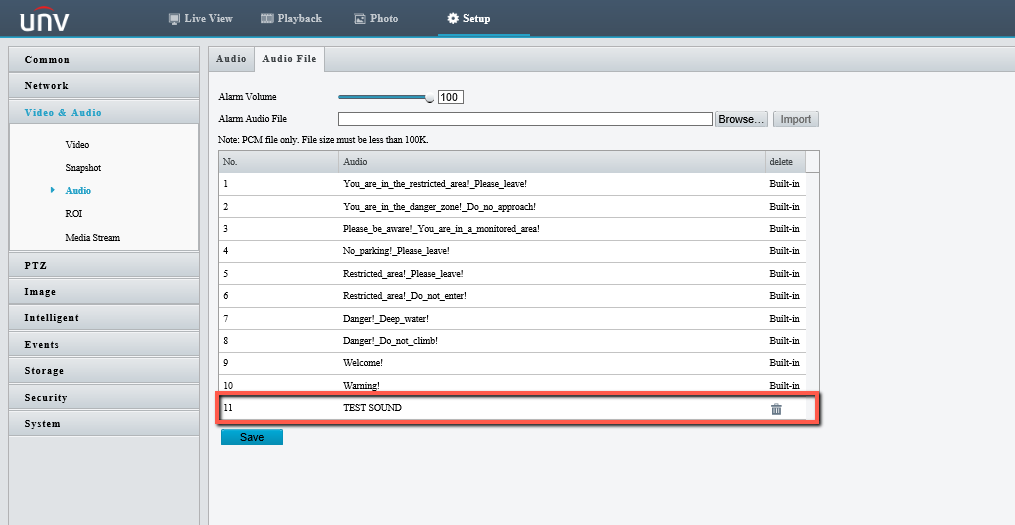Select the Danger!_Do_not_climb! row

pyautogui.click(x=512, y=341)
